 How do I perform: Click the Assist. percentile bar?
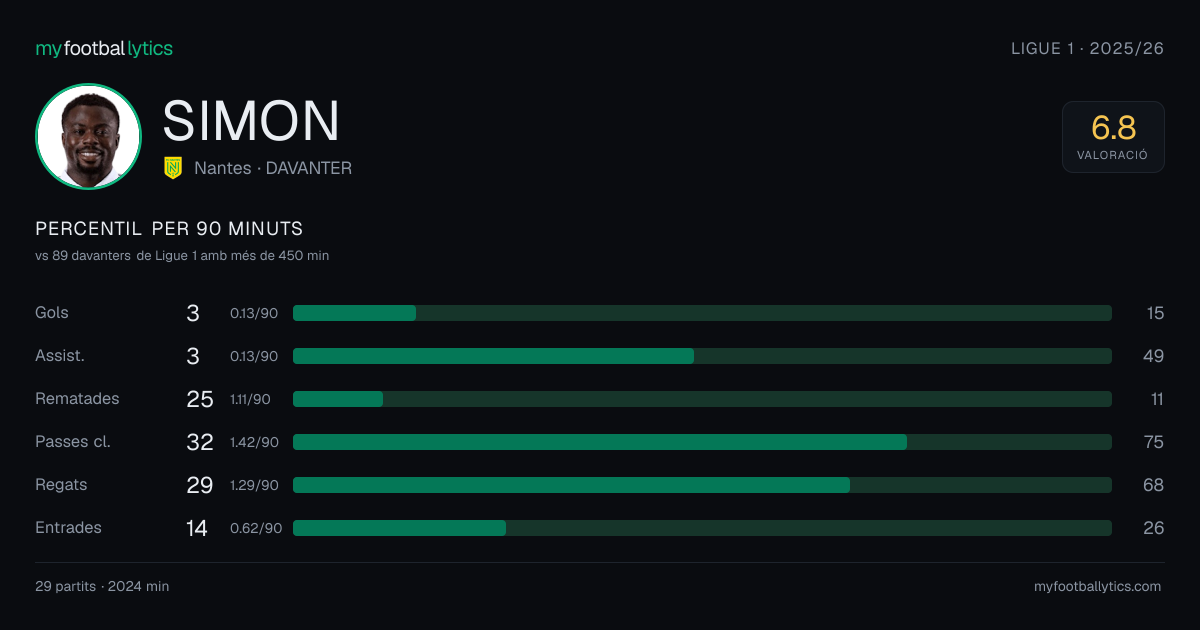[x=702, y=356]
